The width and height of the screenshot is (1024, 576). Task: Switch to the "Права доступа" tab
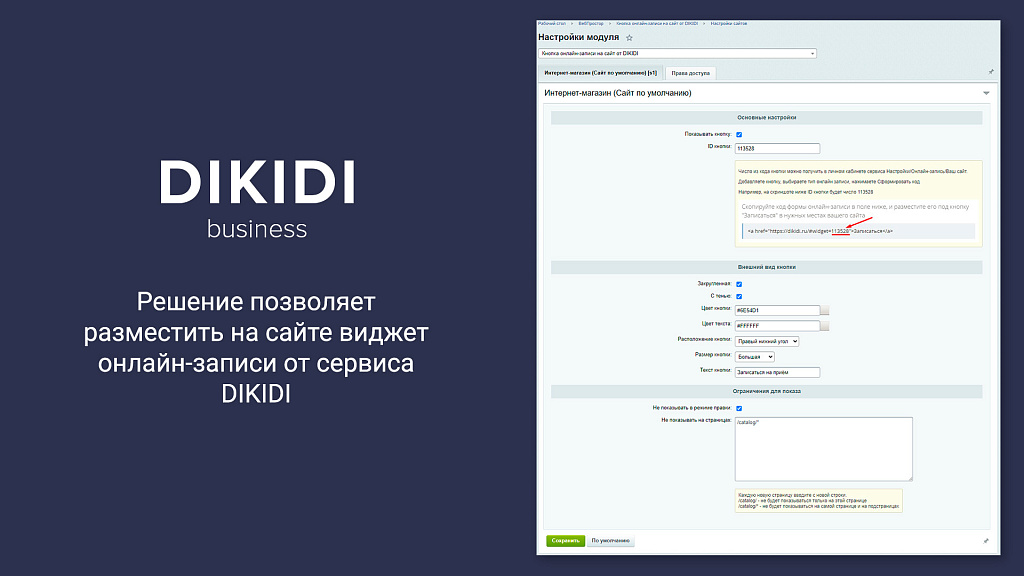(x=692, y=72)
